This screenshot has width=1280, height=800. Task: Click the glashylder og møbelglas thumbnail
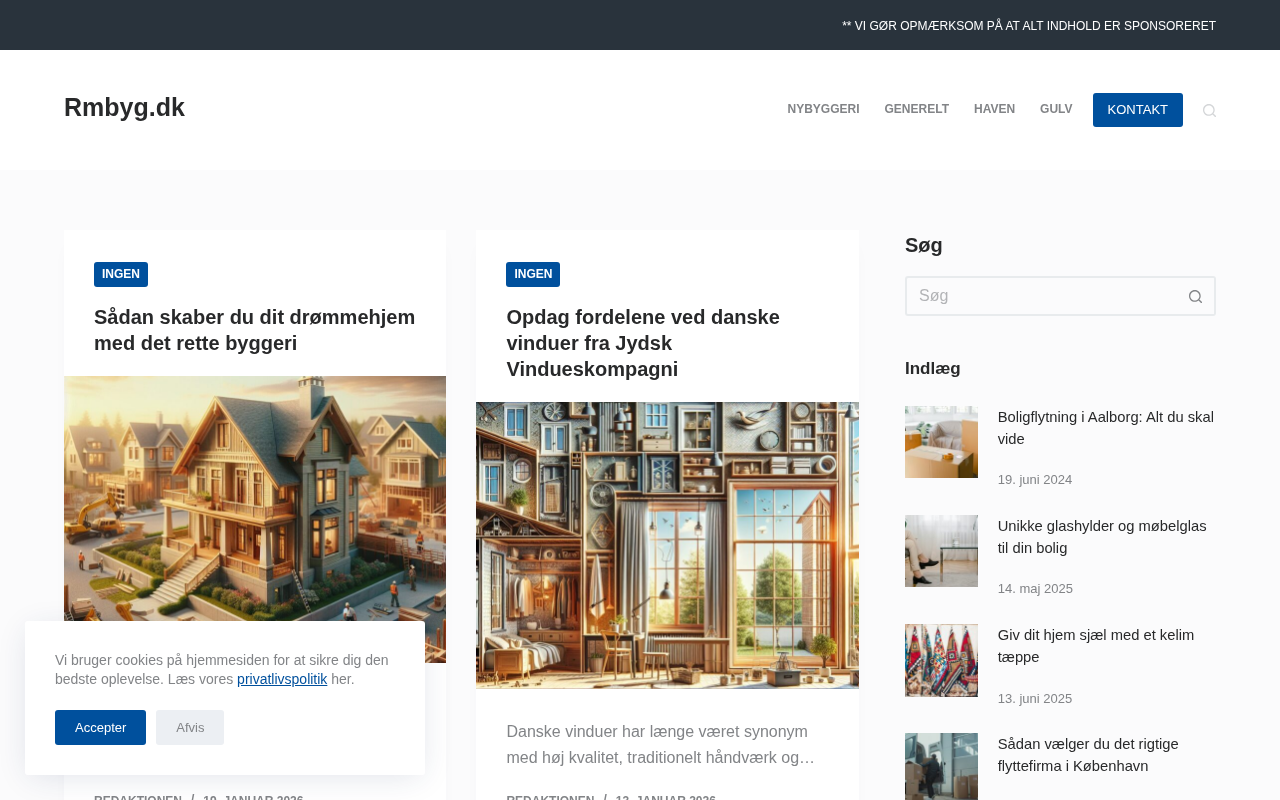(x=941, y=551)
